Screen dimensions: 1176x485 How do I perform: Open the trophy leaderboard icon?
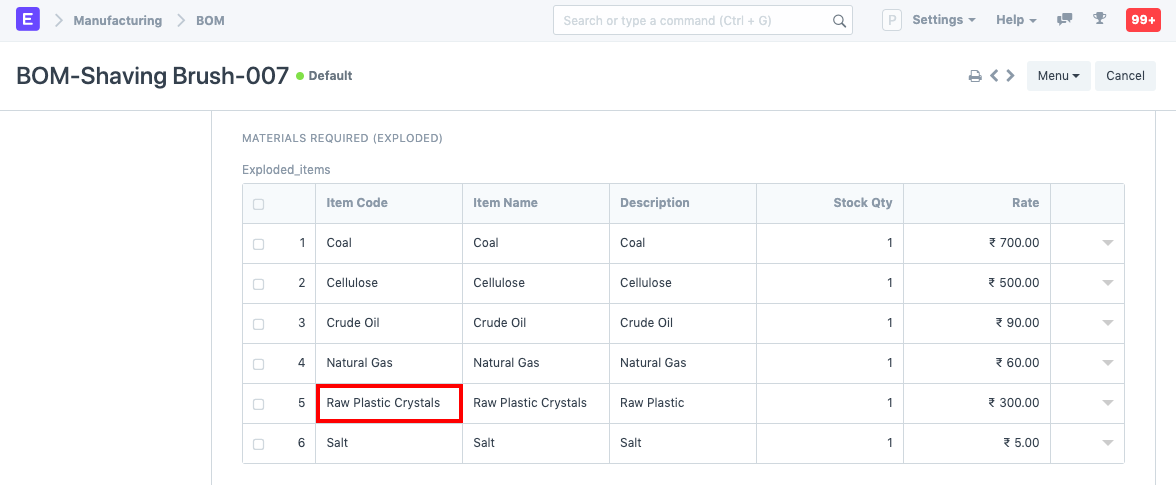[x=1099, y=20]
